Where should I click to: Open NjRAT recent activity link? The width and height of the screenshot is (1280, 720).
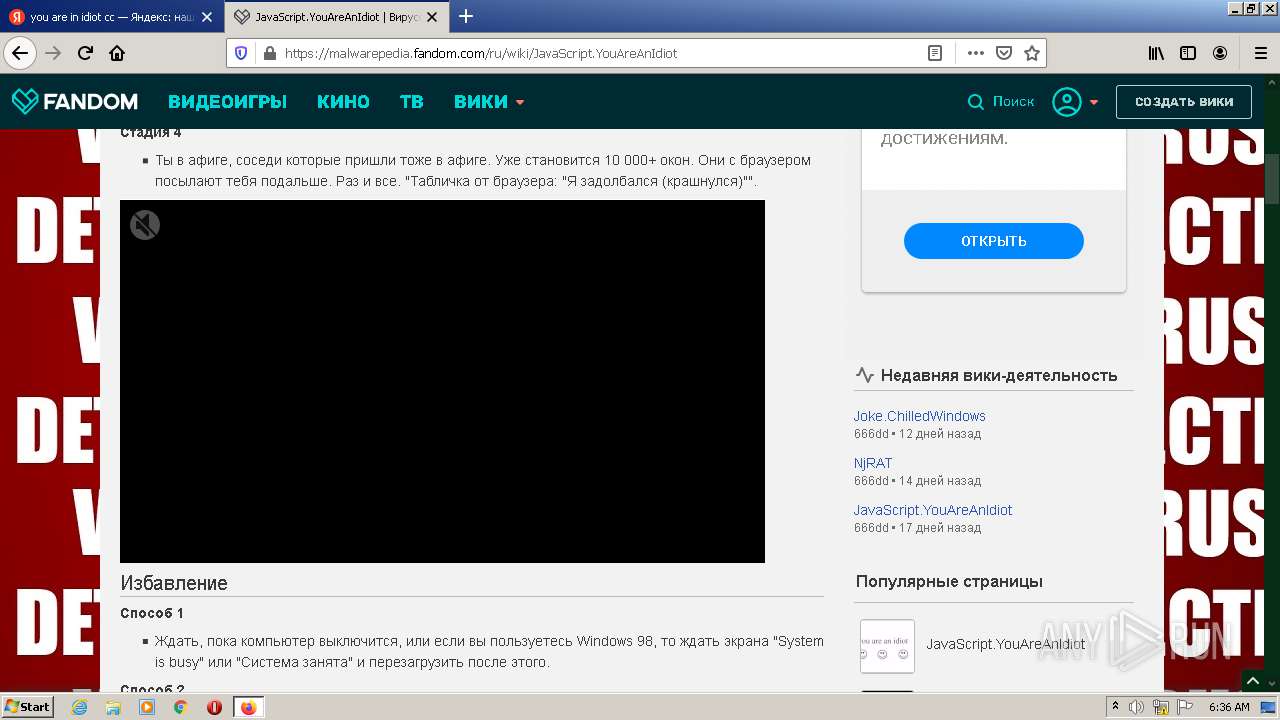click(x=873, y=463)
